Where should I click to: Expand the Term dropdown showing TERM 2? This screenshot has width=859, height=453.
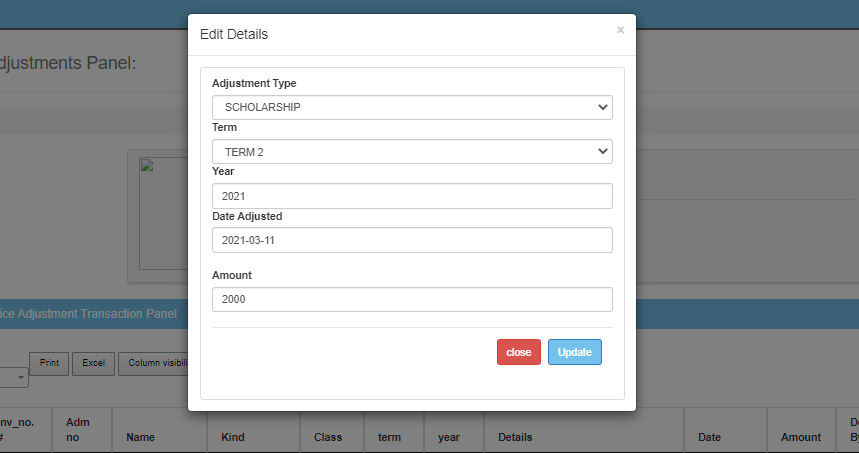click(412, 151)
